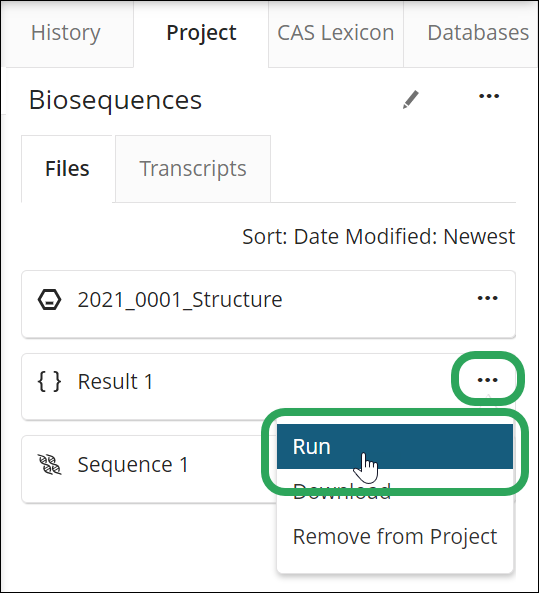539x593 pixels.
Task: Select the Project tab
Action: 201,33
